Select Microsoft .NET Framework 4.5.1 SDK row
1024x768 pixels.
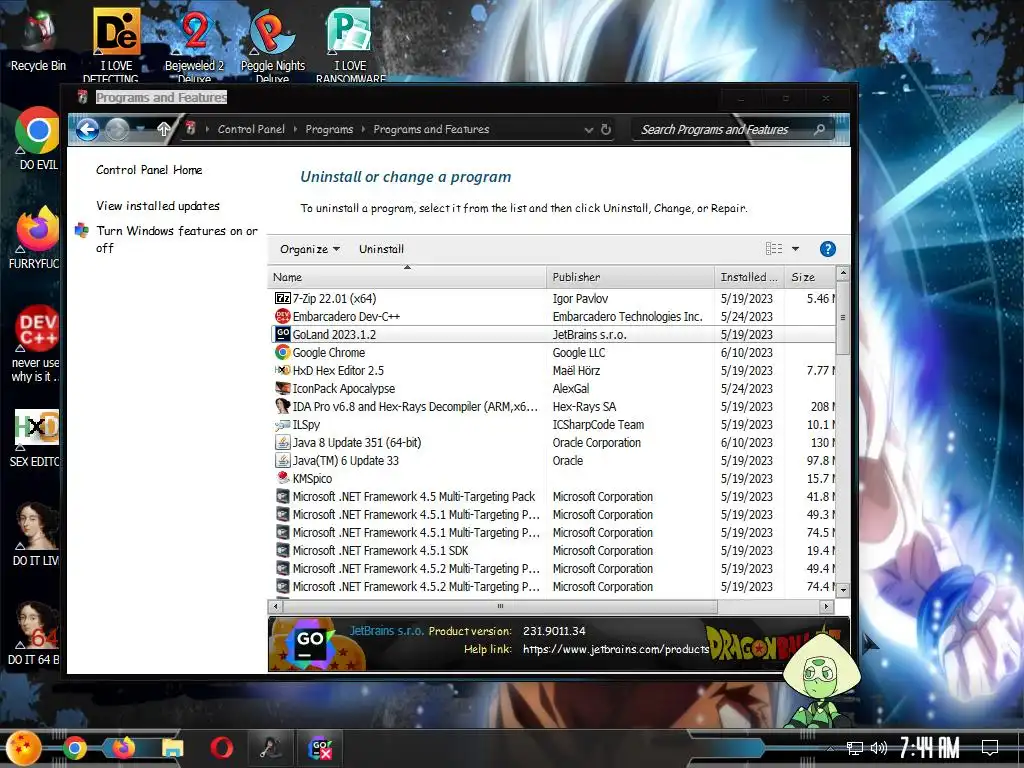552,551
